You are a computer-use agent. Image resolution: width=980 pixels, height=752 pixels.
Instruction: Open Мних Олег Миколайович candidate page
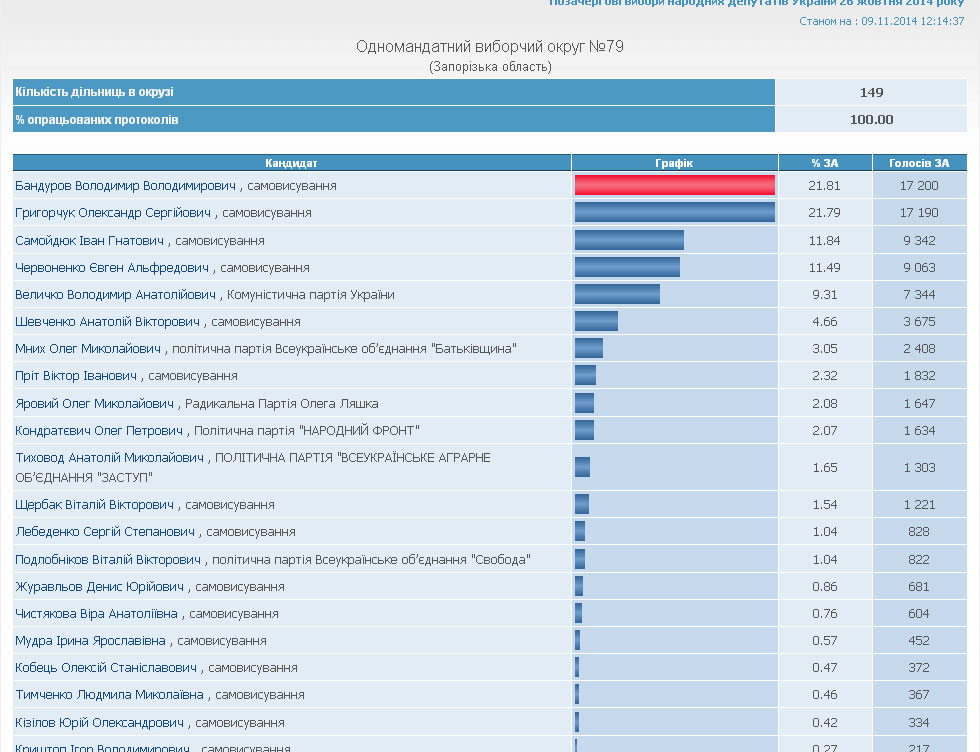[88, 348]
